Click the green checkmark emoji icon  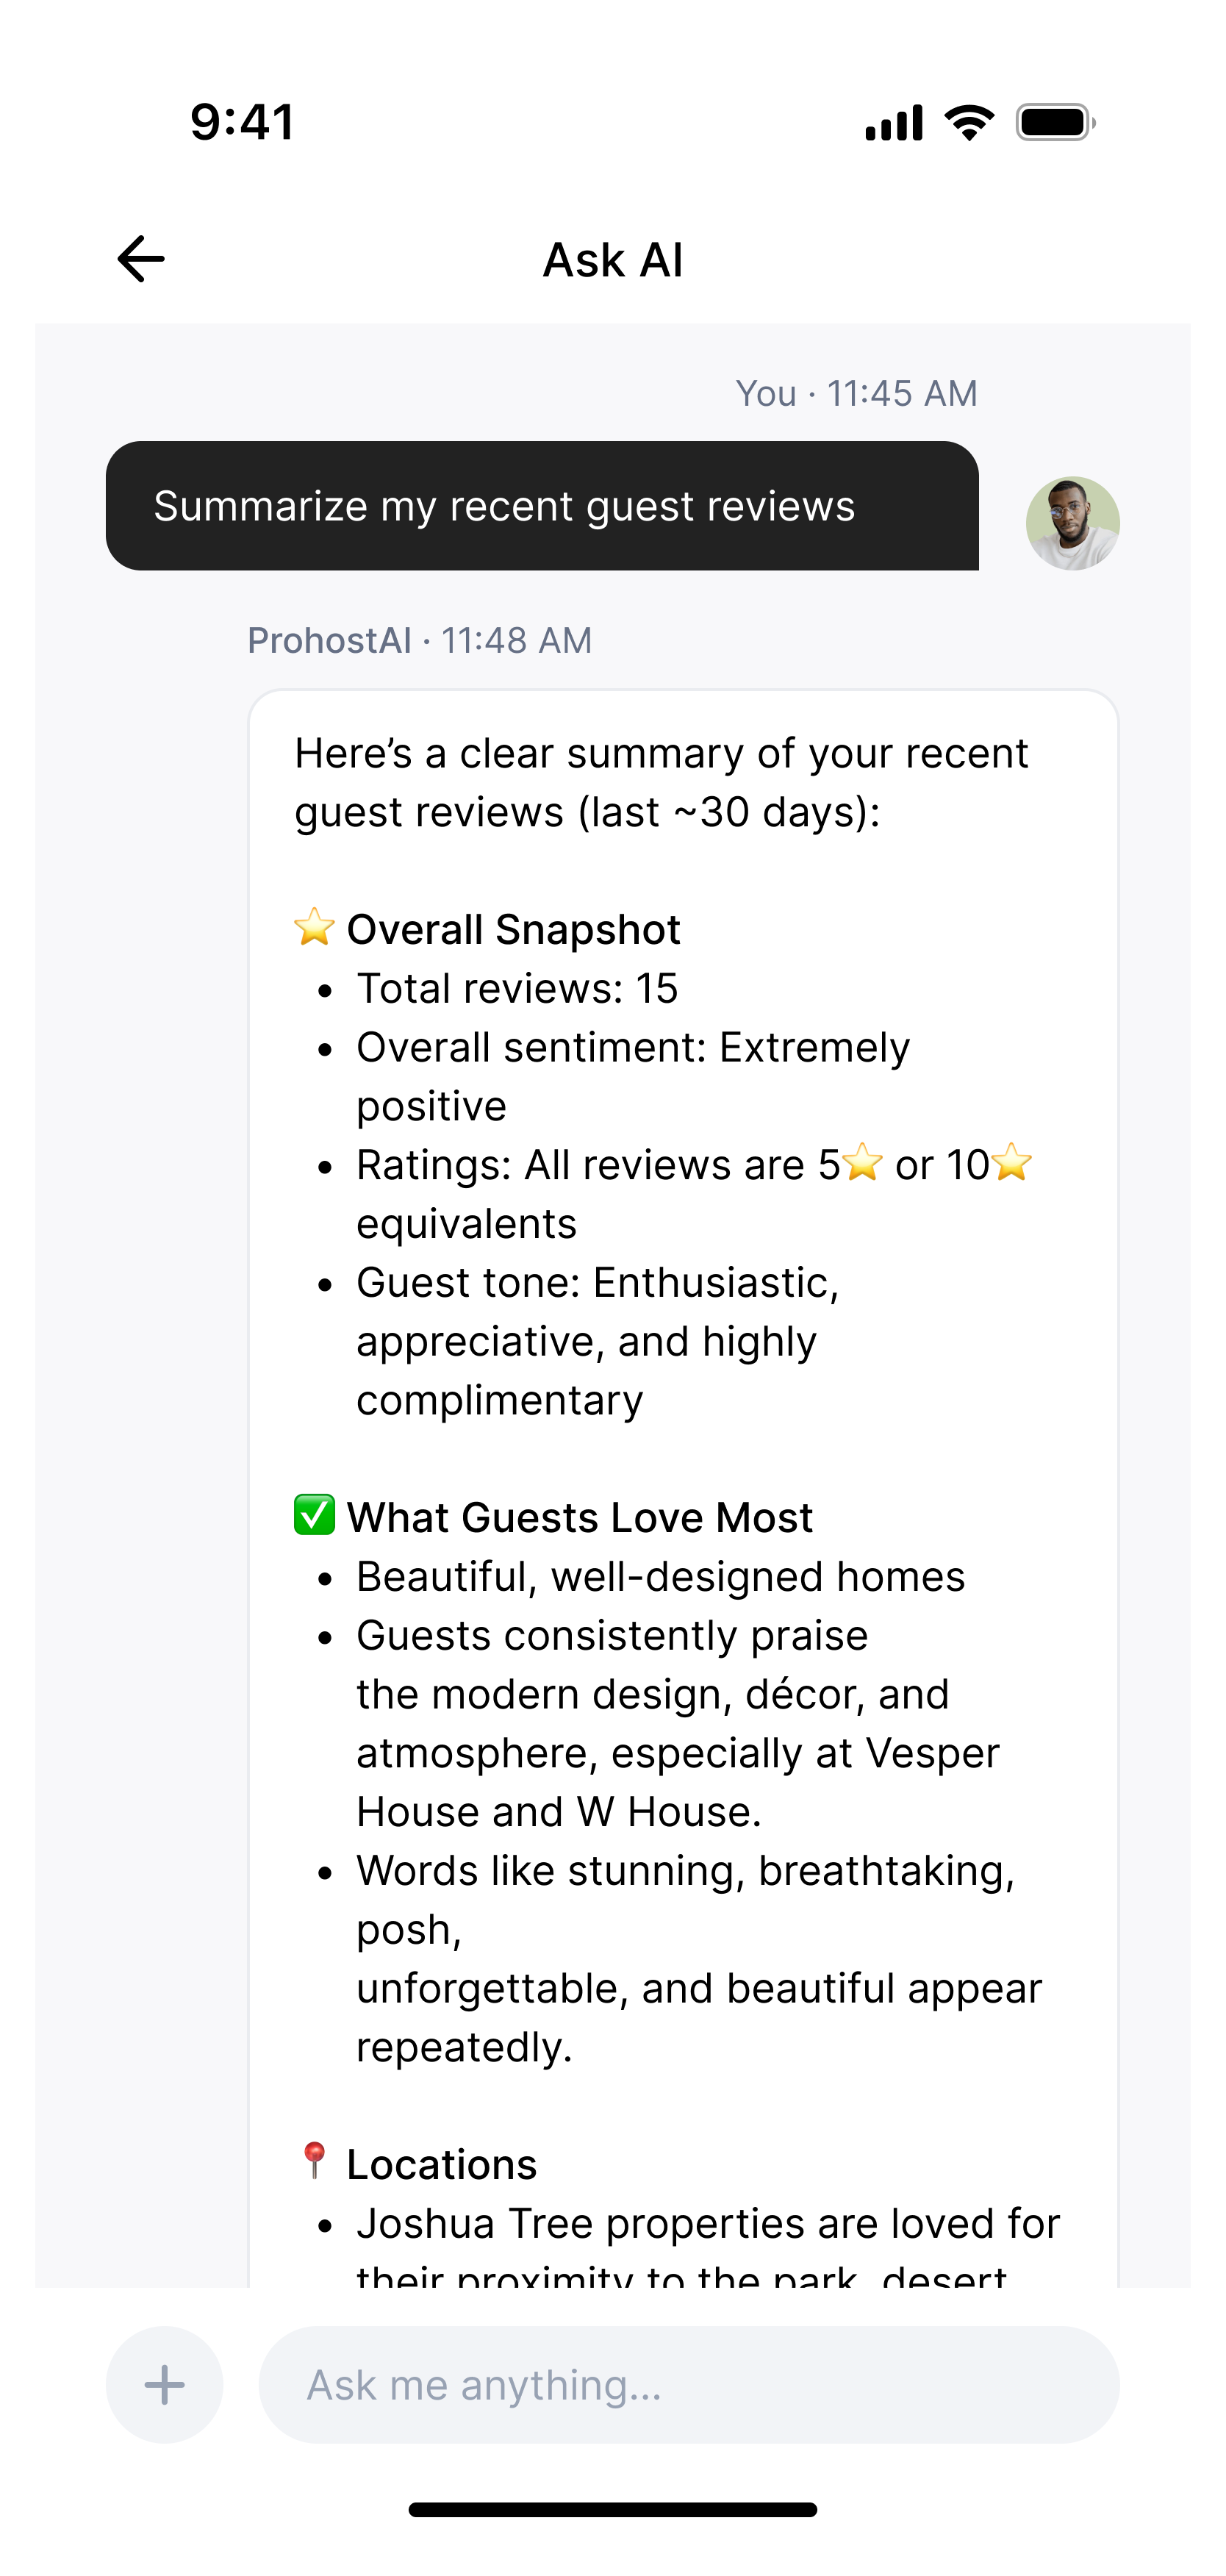(x=314, y=1516)
